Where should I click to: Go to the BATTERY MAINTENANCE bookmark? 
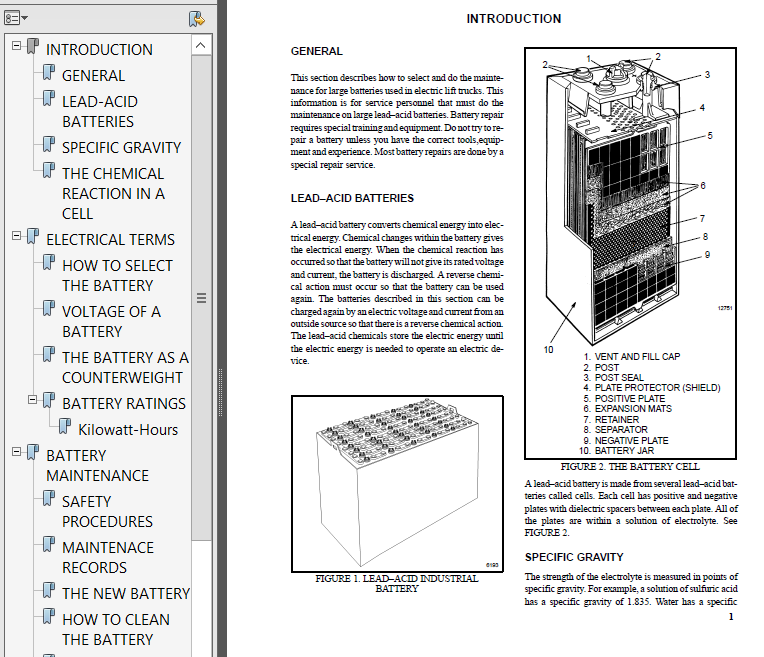pos(97,465)
